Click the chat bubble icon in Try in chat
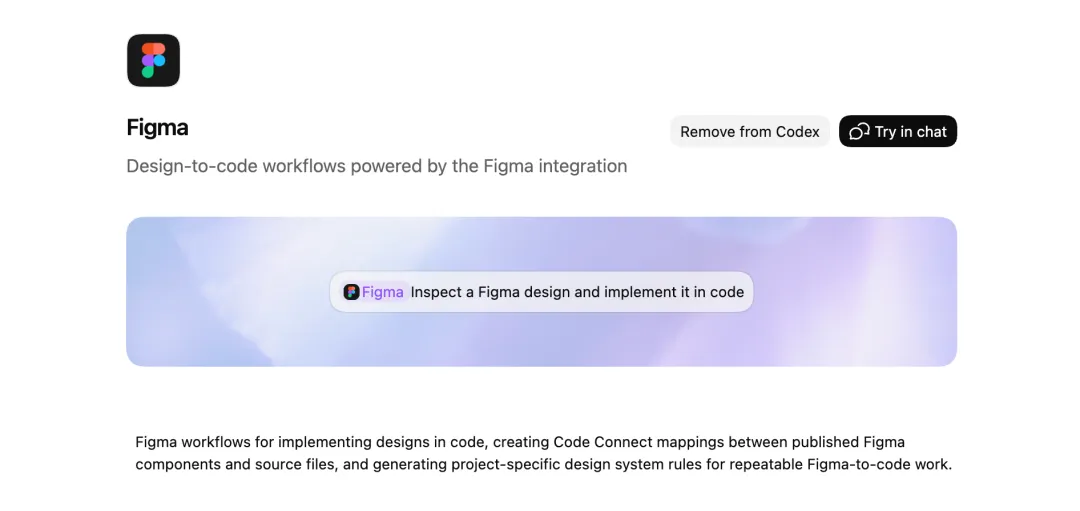 pos(859,132)
